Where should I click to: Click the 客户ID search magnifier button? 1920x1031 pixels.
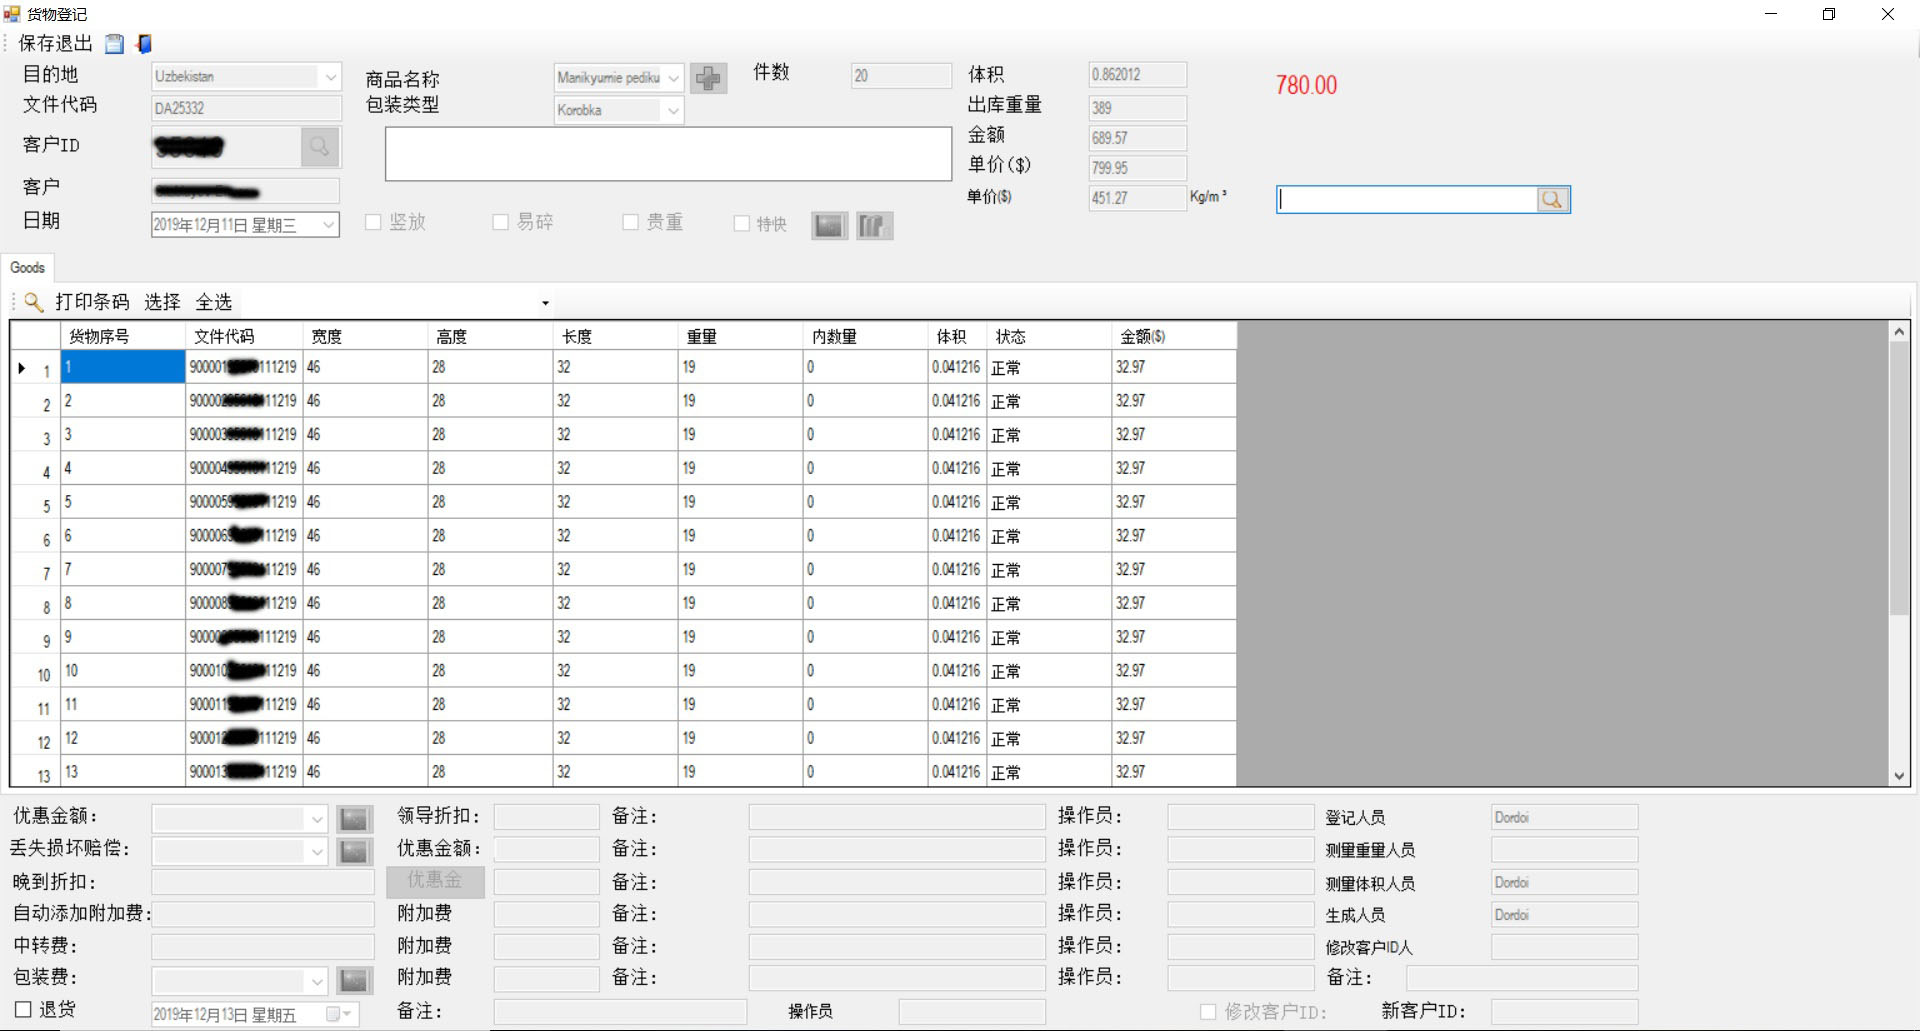tap(320, 147)
